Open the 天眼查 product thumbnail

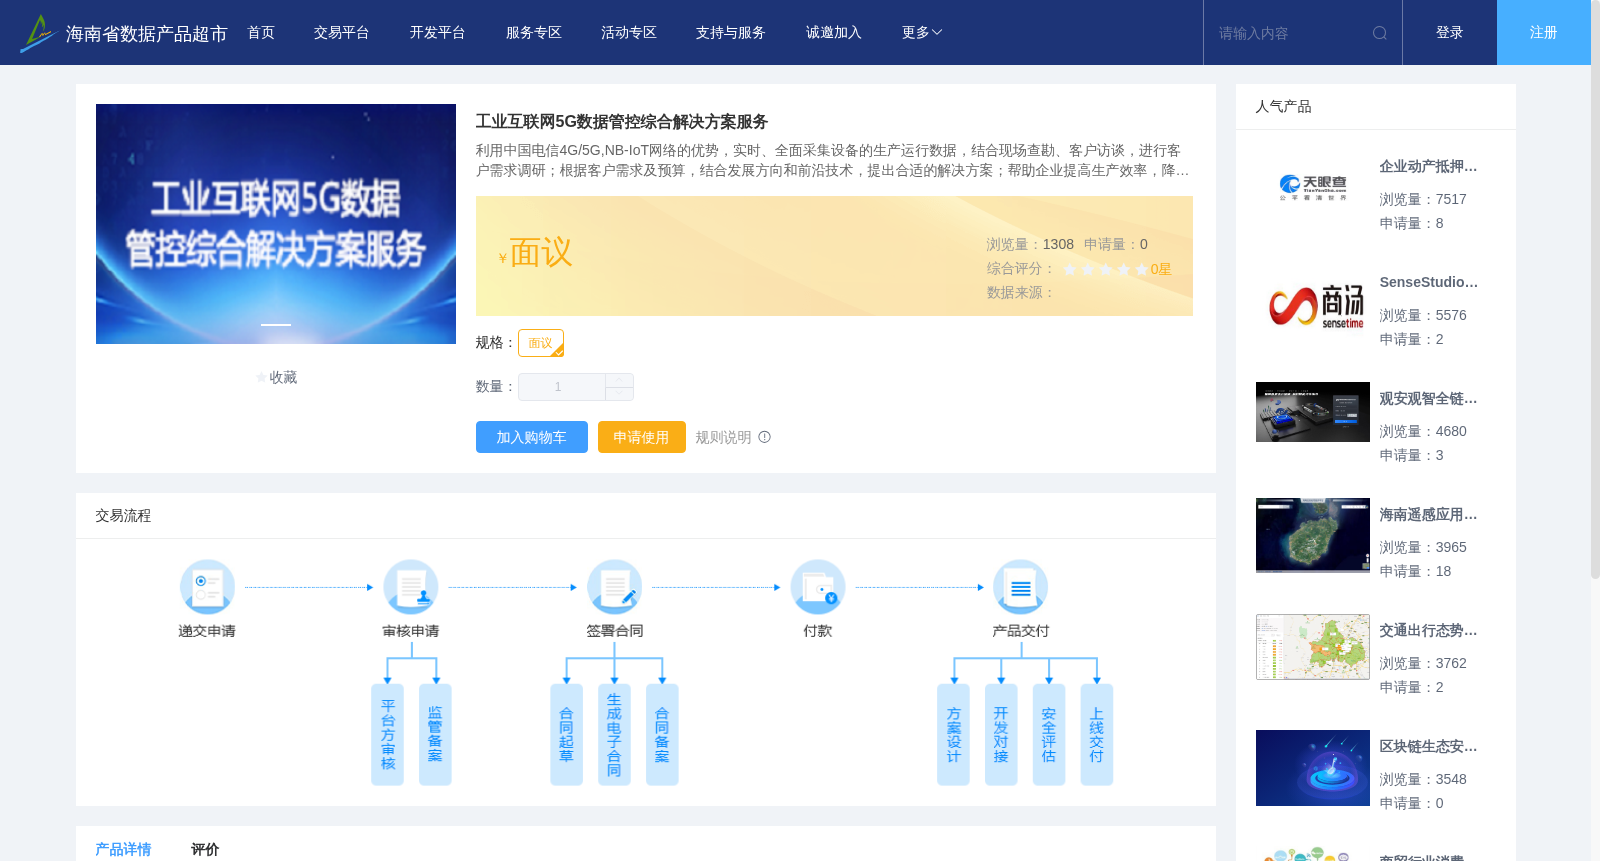(x=1313, y=188)
